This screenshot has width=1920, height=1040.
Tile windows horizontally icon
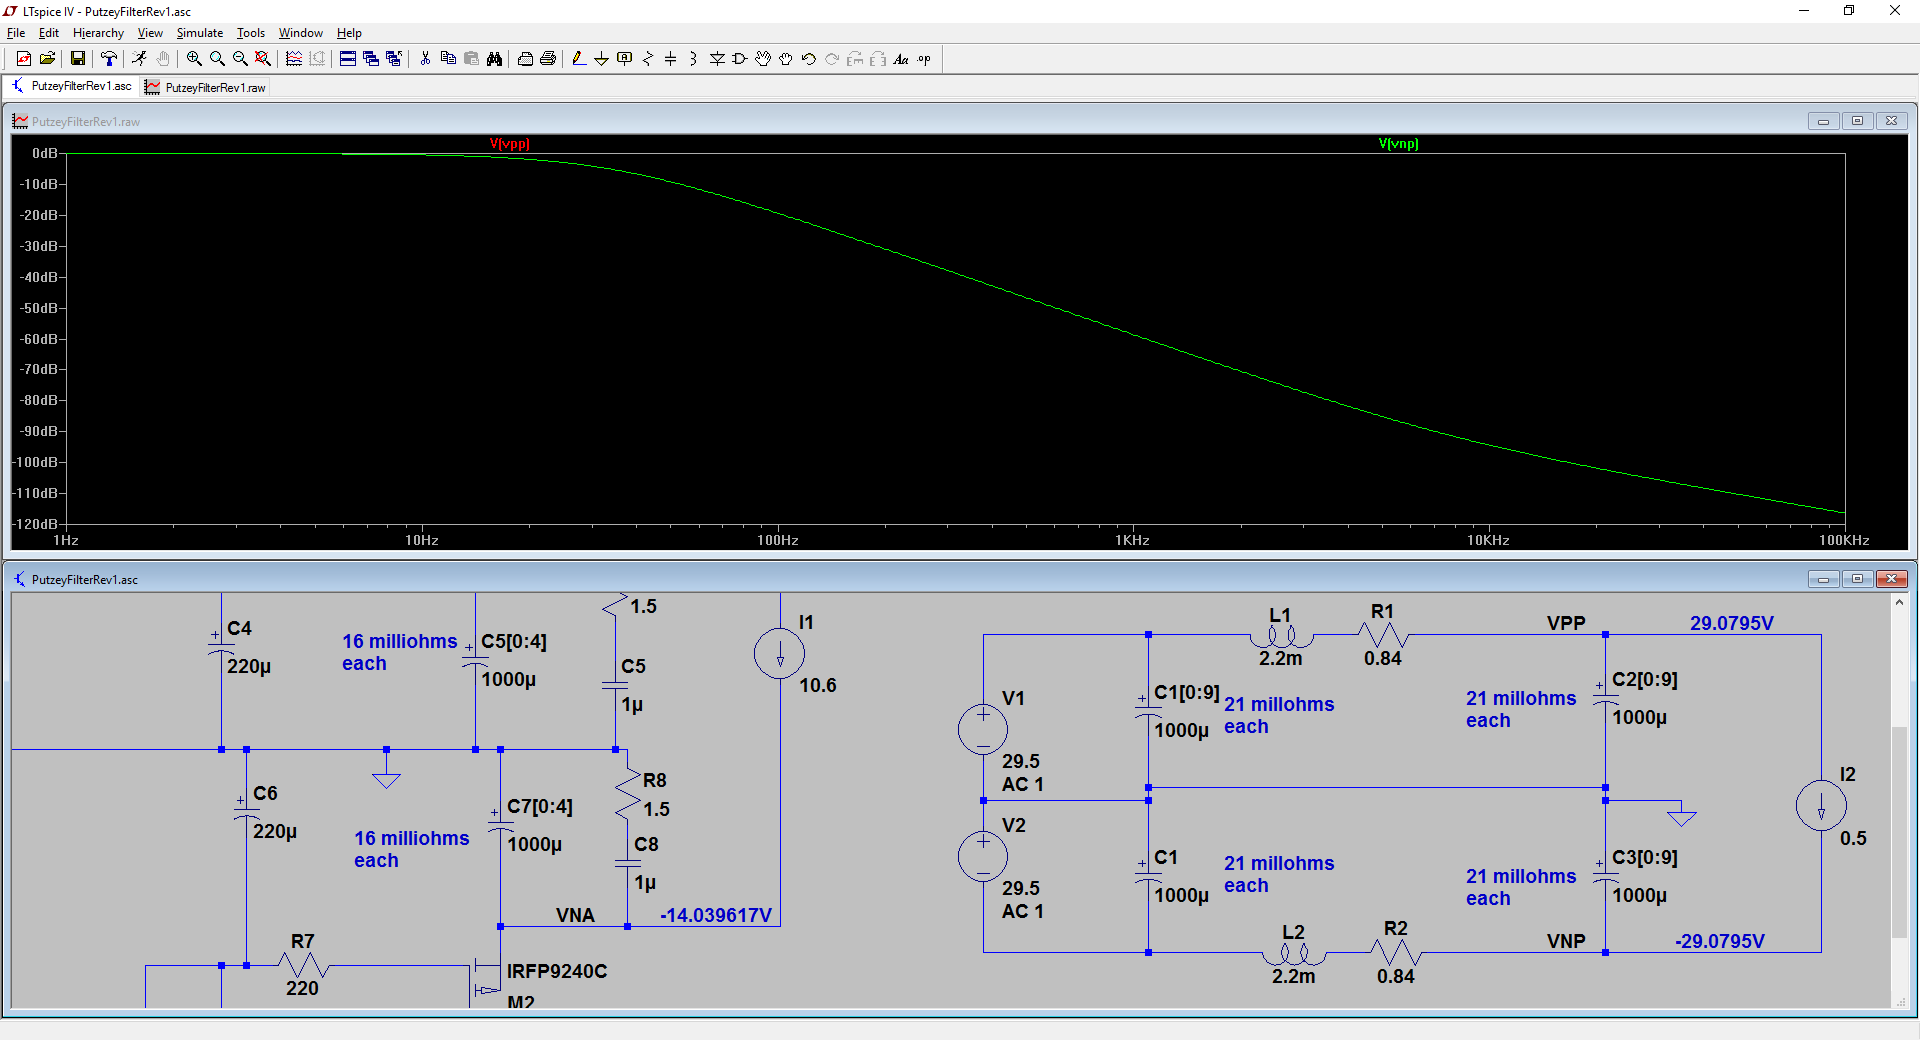coord(348,59)
